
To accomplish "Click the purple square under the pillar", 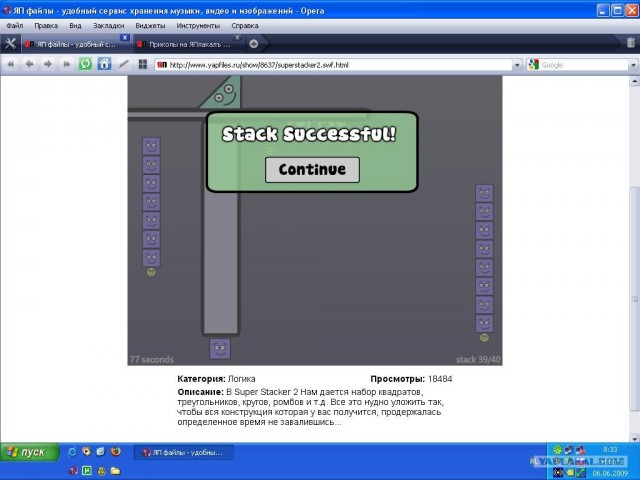I will pos(220,349).
